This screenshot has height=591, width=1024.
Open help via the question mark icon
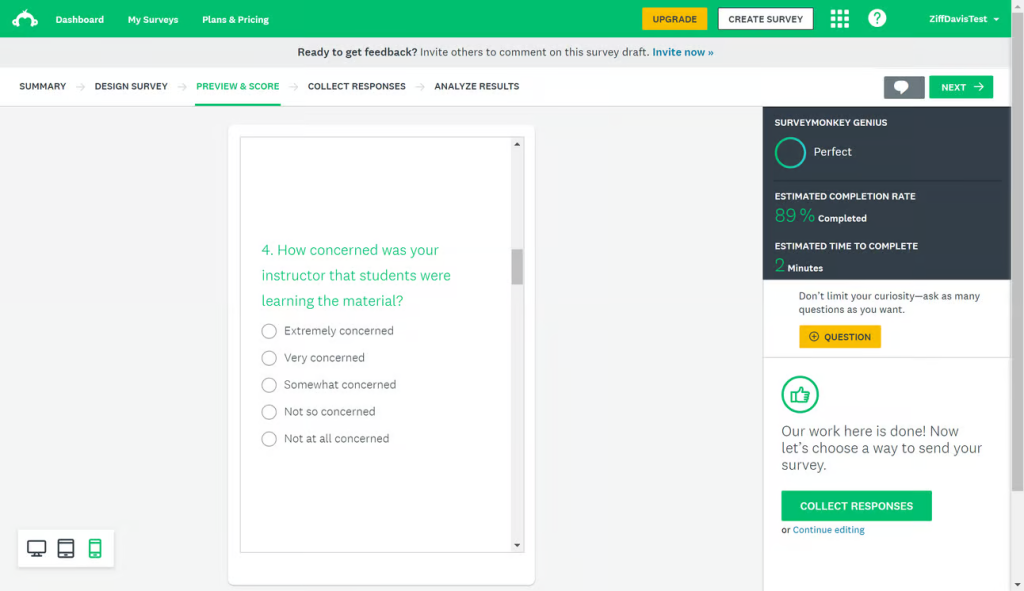877,18
